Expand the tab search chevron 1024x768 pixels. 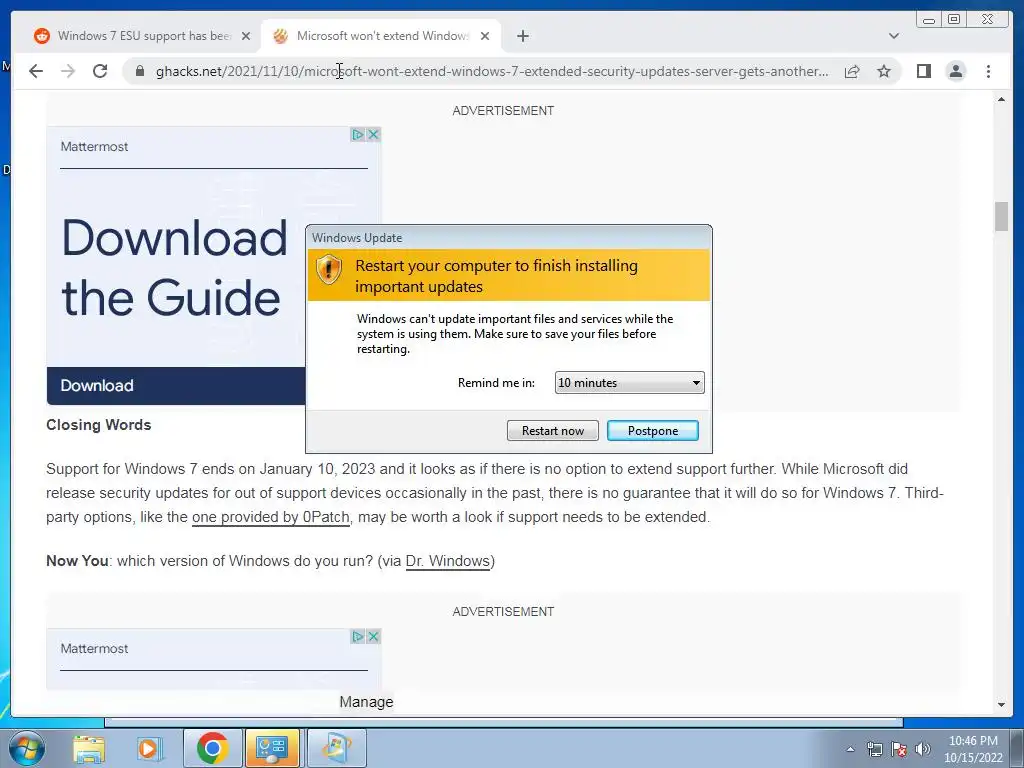click(894, 36)
